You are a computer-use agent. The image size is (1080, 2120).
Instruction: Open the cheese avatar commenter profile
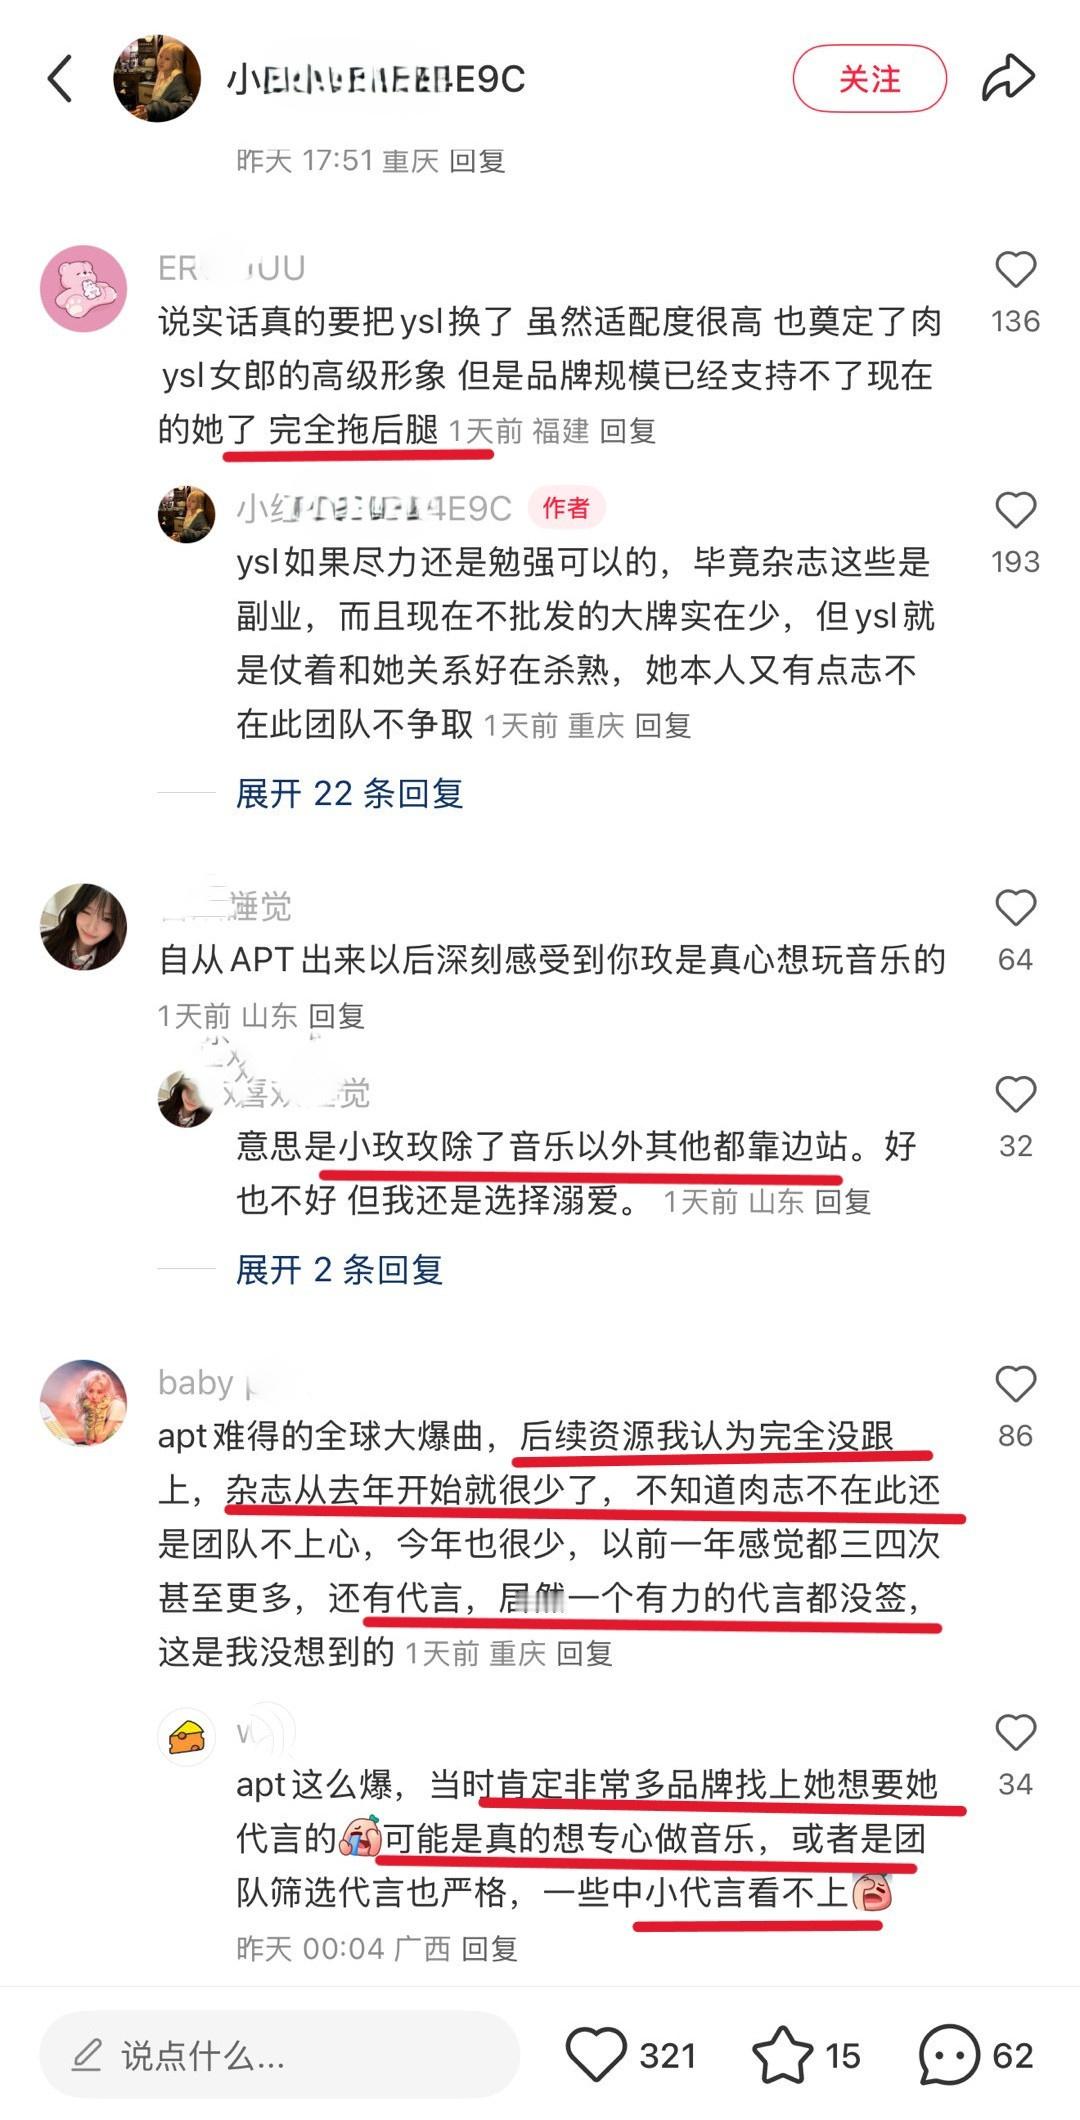[x=187, y=1737]
